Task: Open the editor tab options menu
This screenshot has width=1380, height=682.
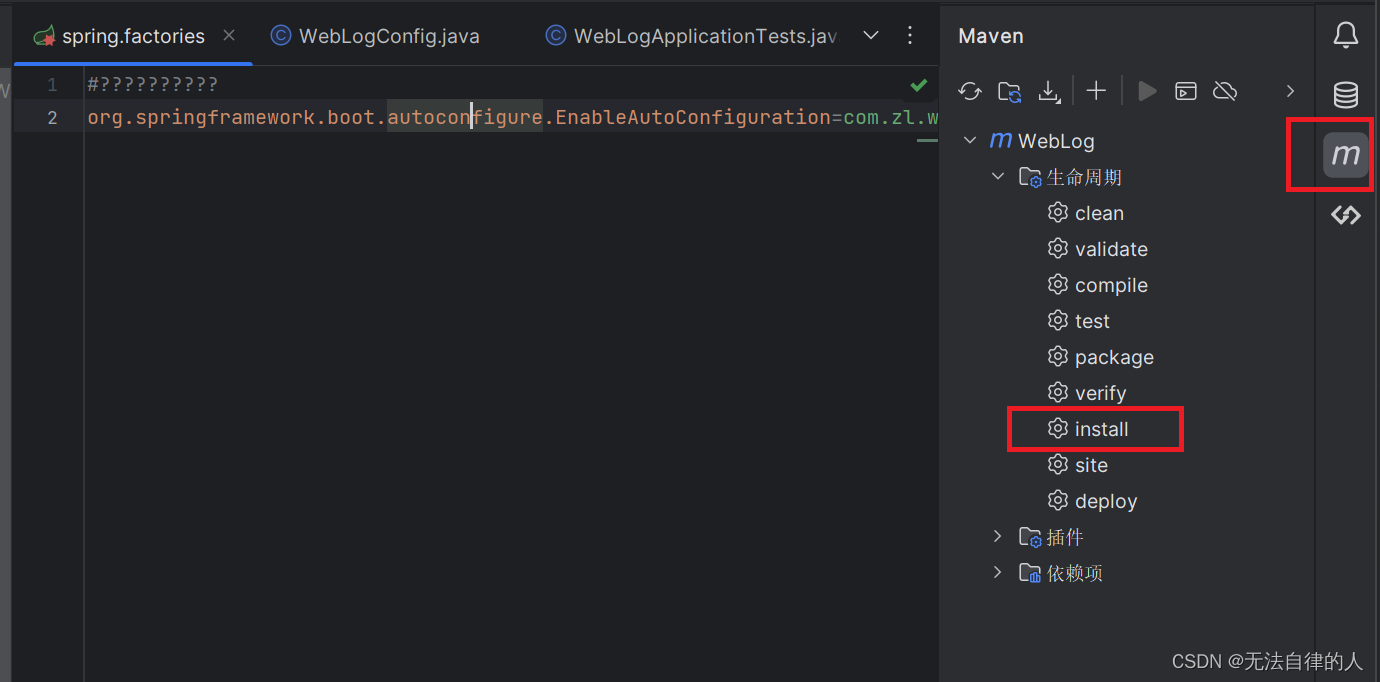Action: (x=910, y=36)
